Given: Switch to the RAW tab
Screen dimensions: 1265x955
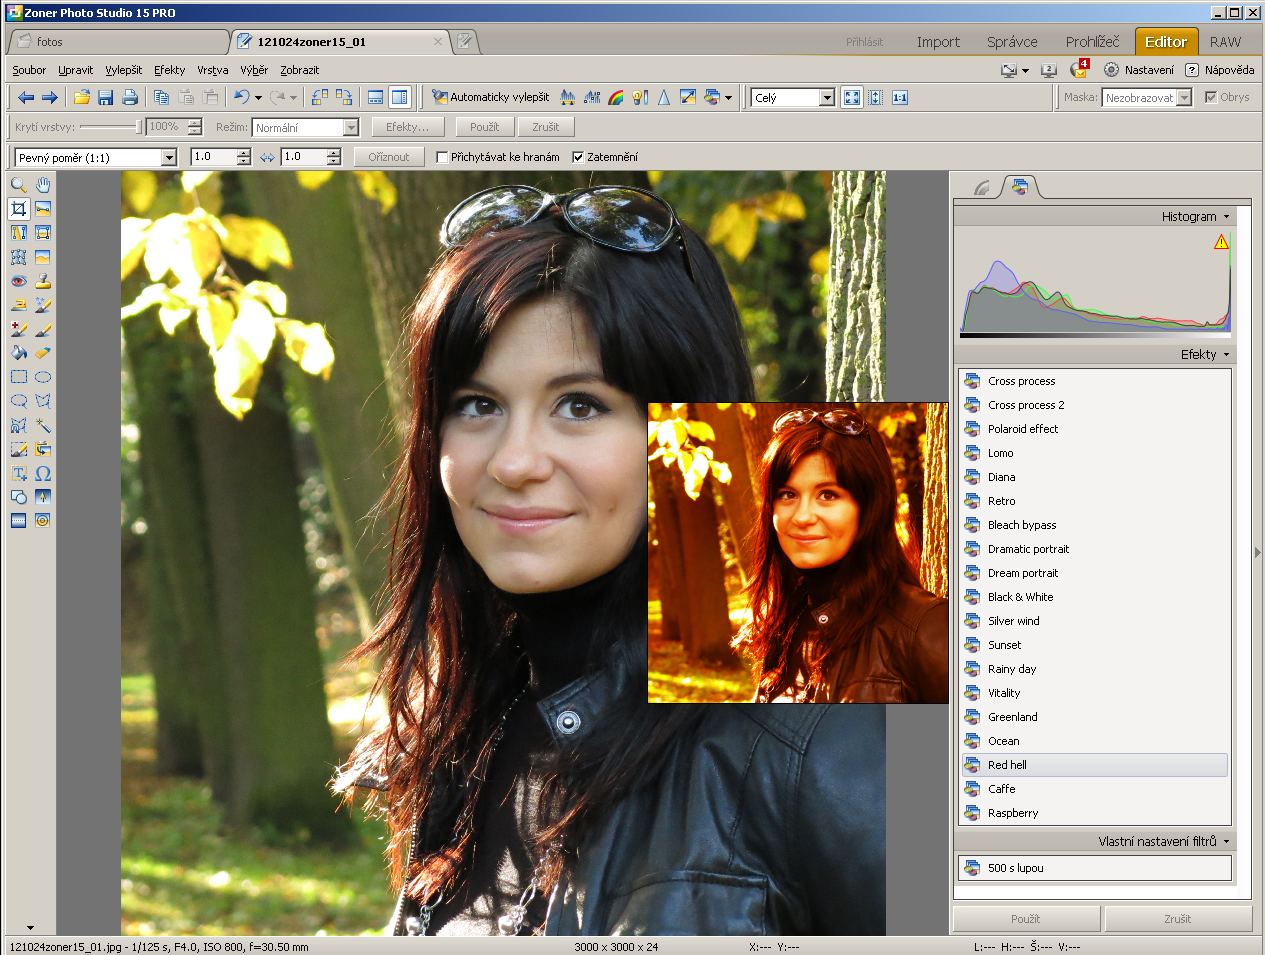Looking at the screenshot, I should [x=1225, y=42].
